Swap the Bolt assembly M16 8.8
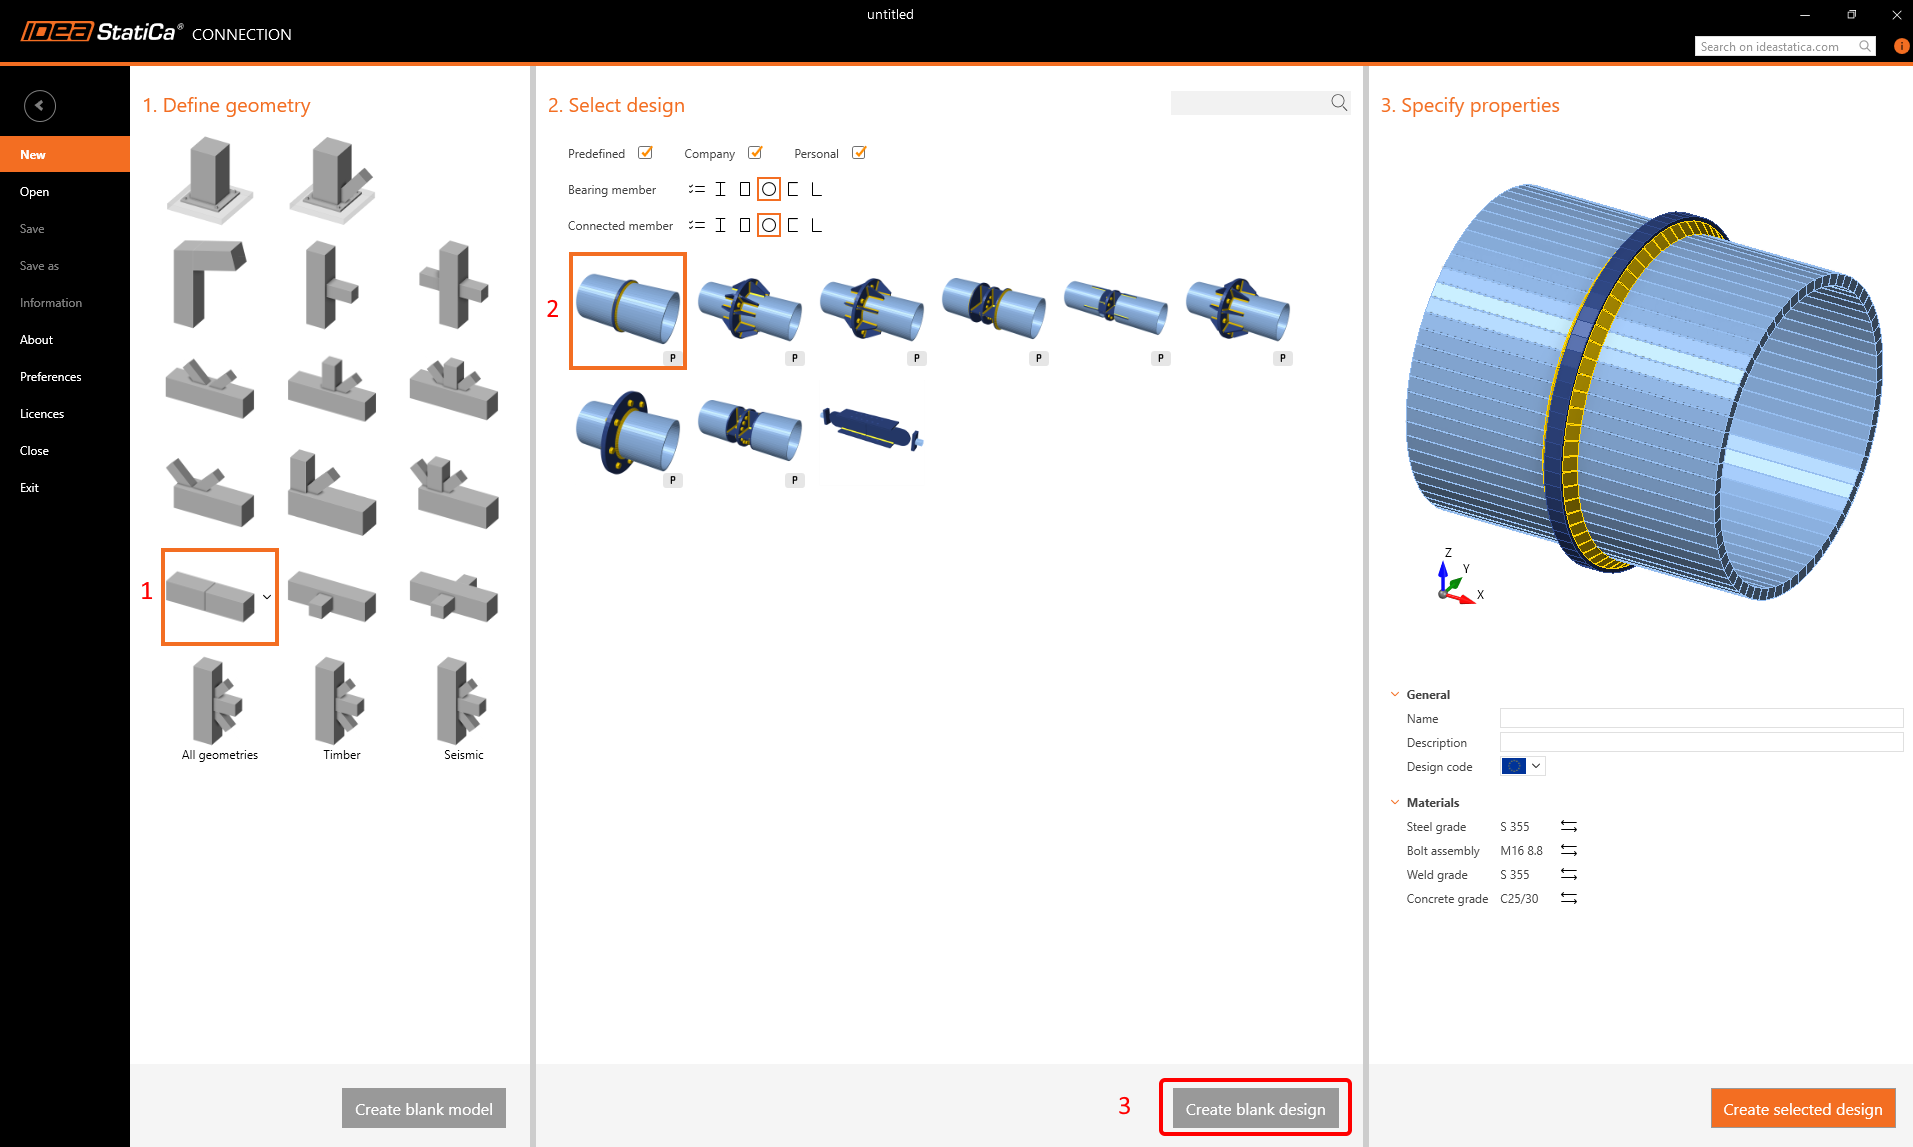The image size is (1913, 1147). click(x=1569, y=850)
